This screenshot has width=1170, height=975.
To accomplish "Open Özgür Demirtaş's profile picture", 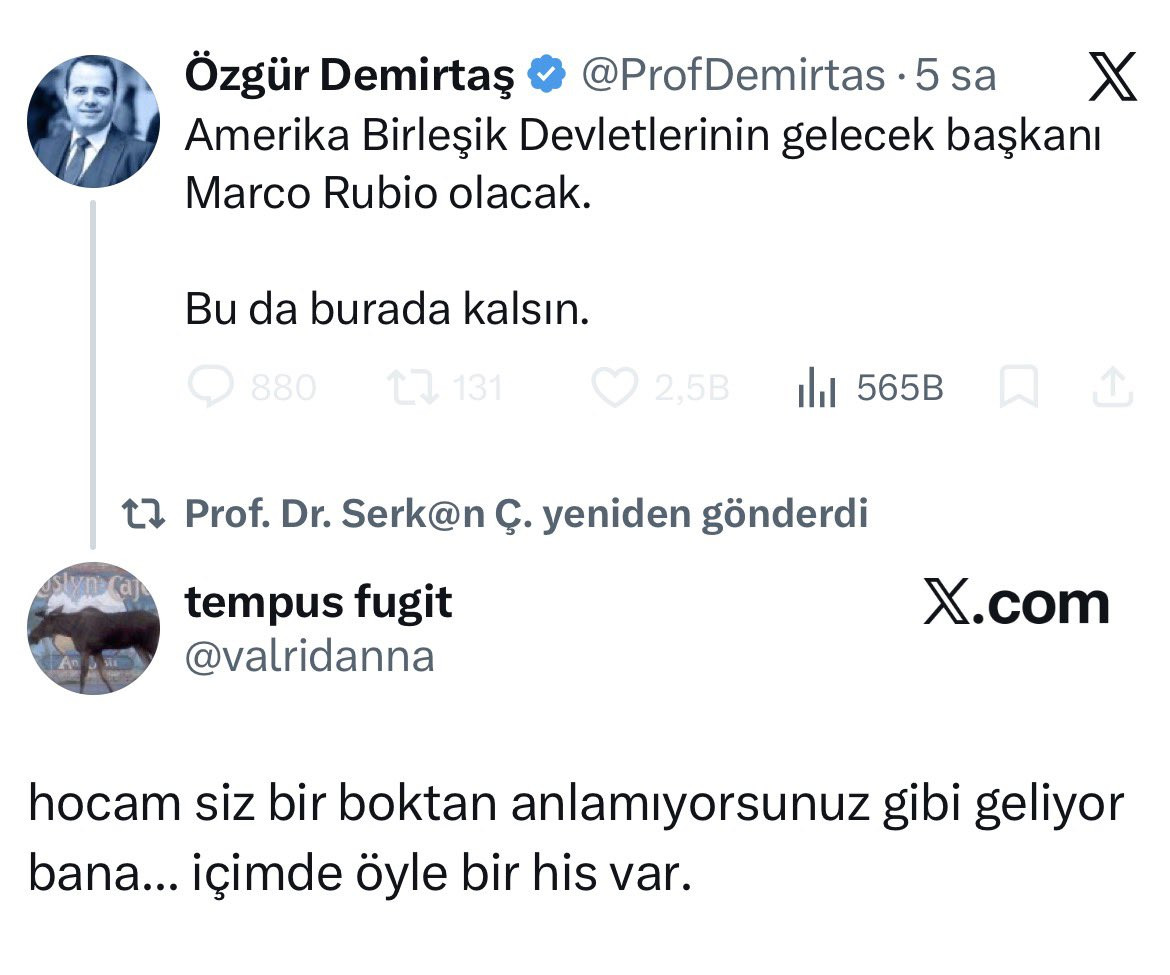I will click(x=92, y=122).
